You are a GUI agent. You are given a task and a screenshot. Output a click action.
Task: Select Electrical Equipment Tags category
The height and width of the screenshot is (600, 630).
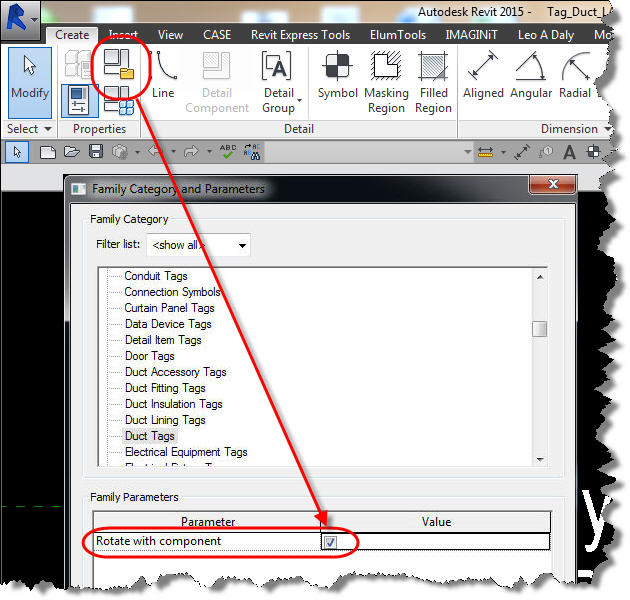tap(186, 453)
